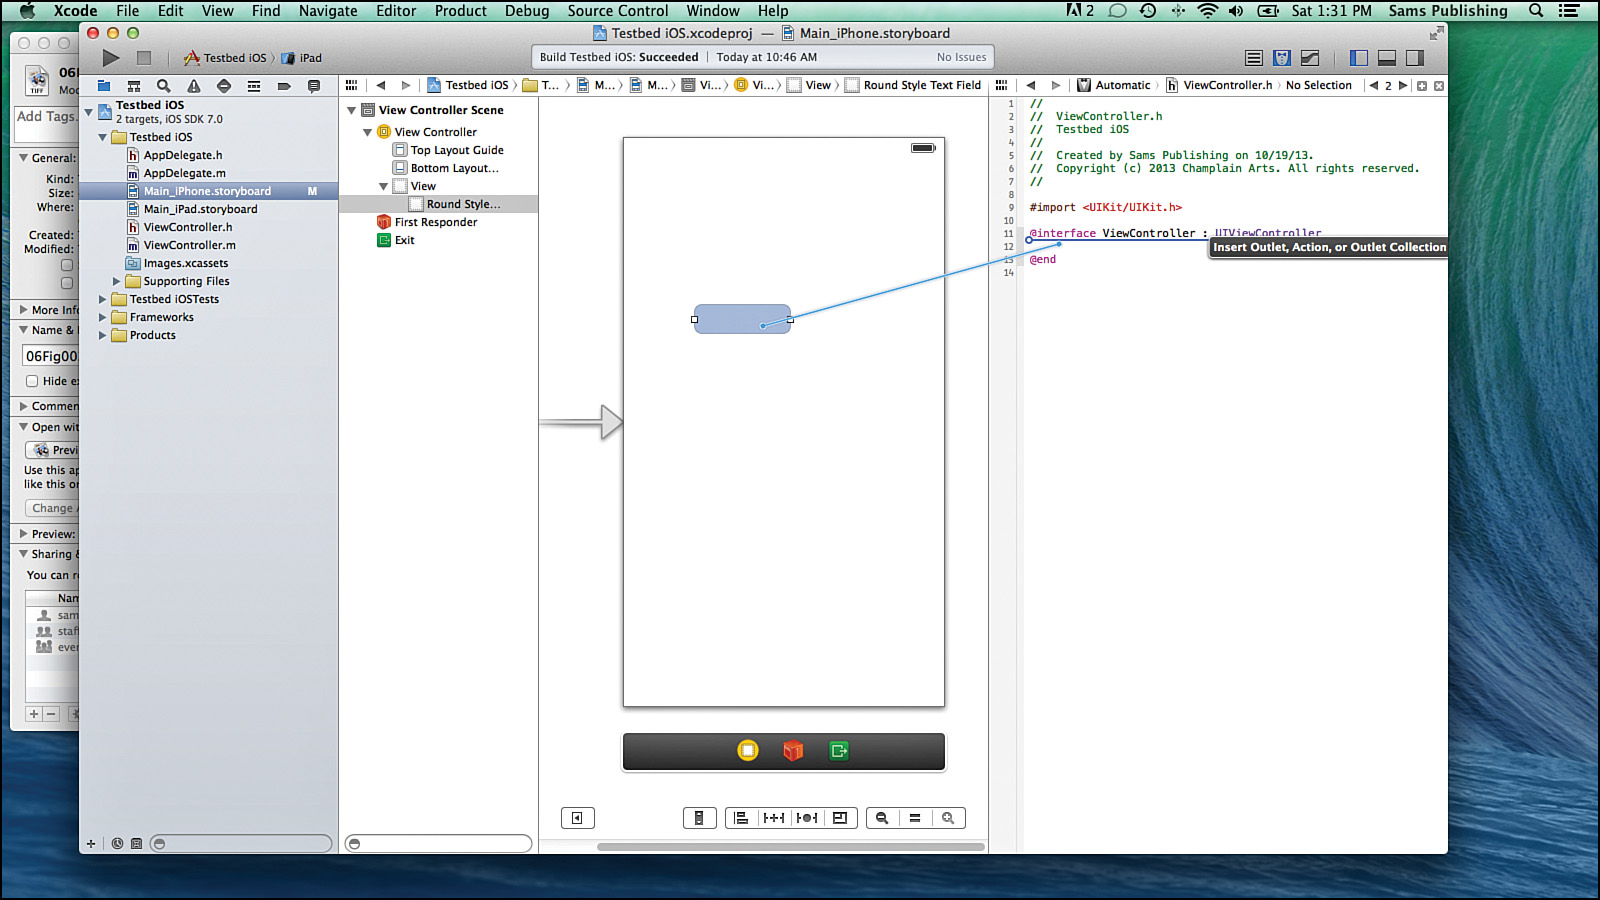This screenshot has width=1600, height=900.
Task: Open the Product menu
Action: 461,11
